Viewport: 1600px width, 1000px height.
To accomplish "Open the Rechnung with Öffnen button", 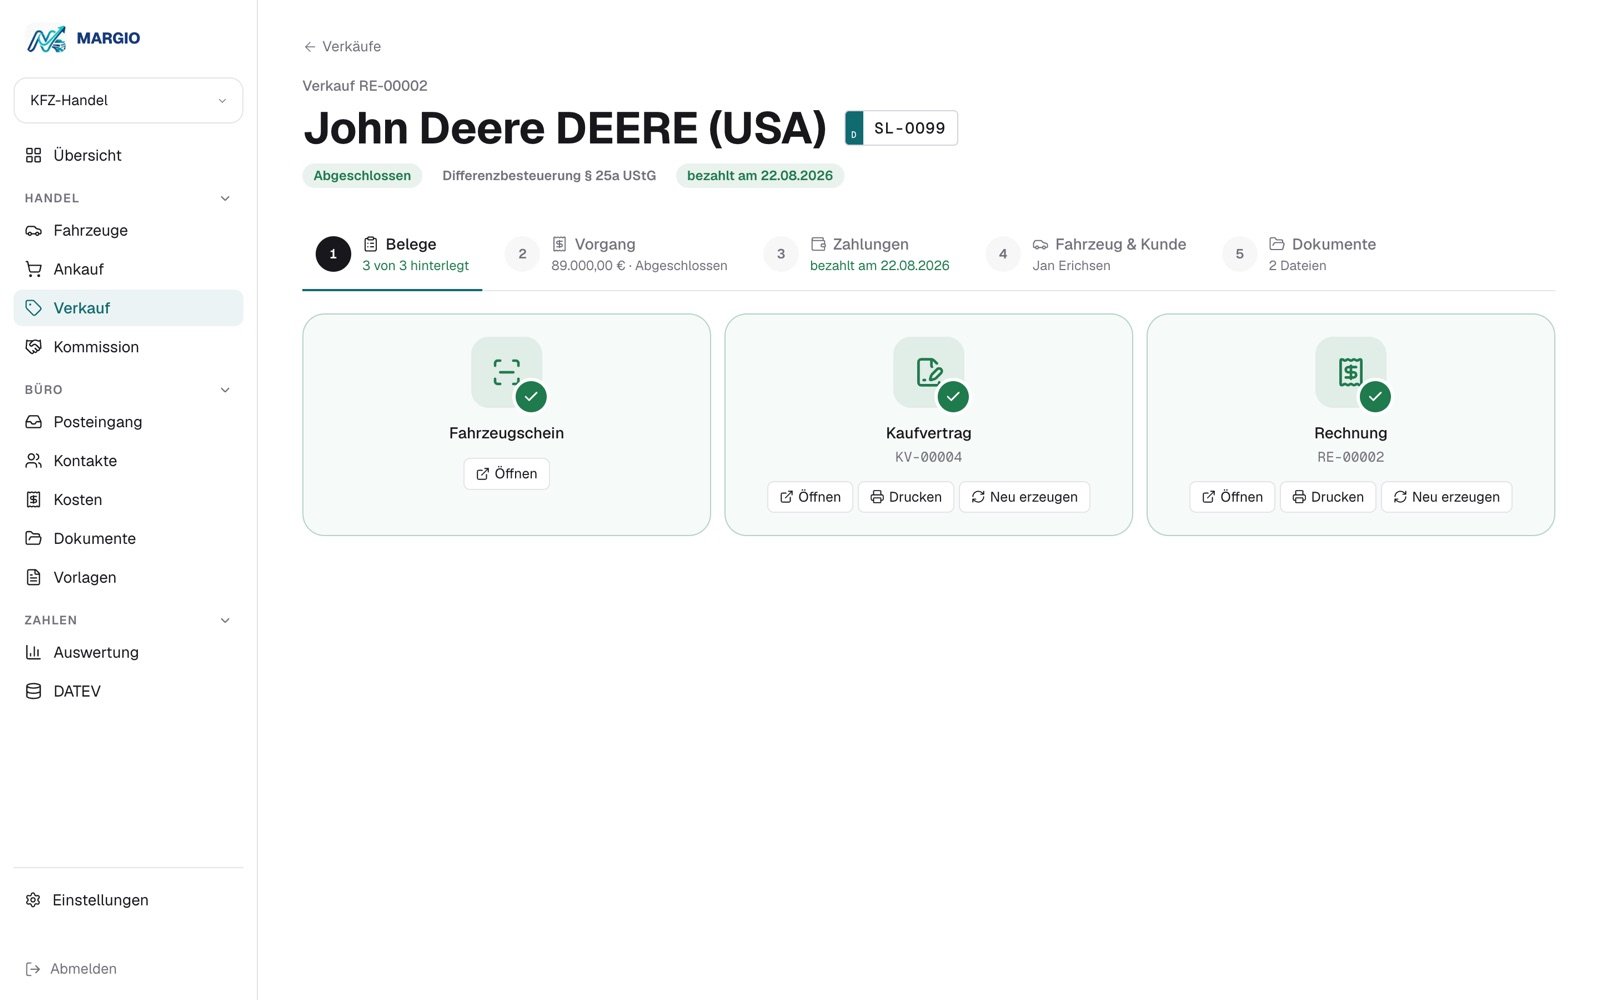I will point(1232,497).
